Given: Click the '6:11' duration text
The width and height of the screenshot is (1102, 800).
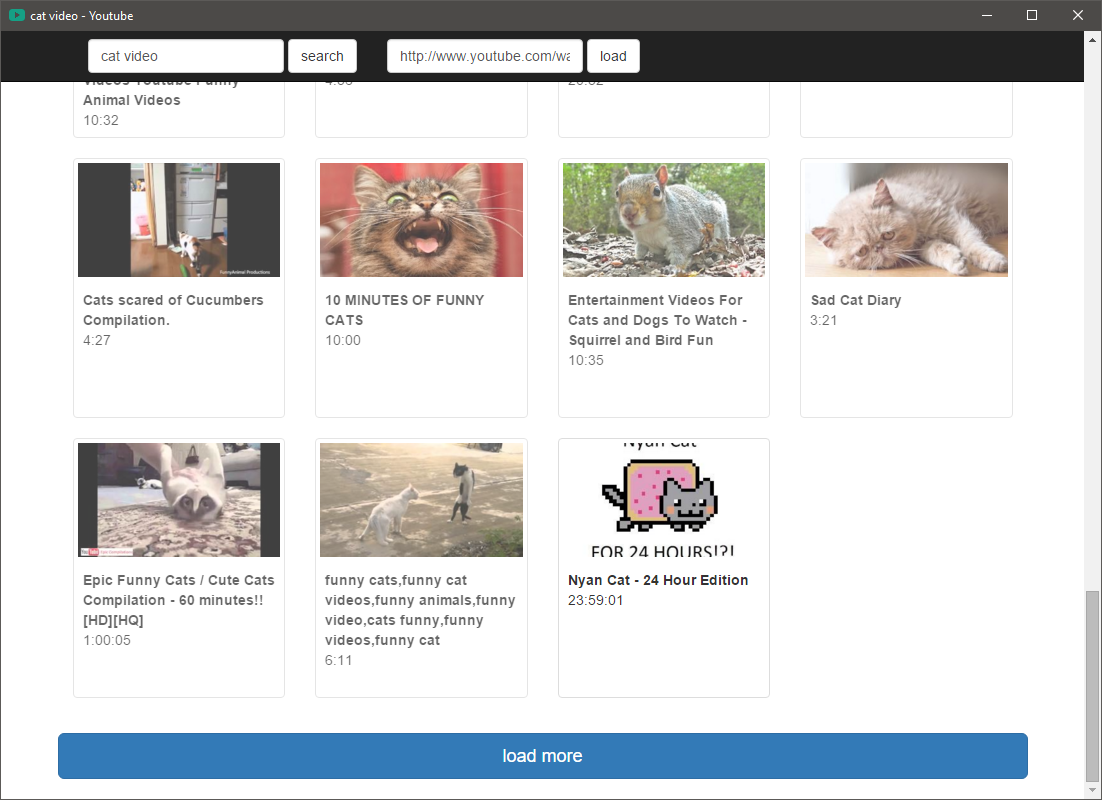Looking at the screenshot, I should coord(338,661).
